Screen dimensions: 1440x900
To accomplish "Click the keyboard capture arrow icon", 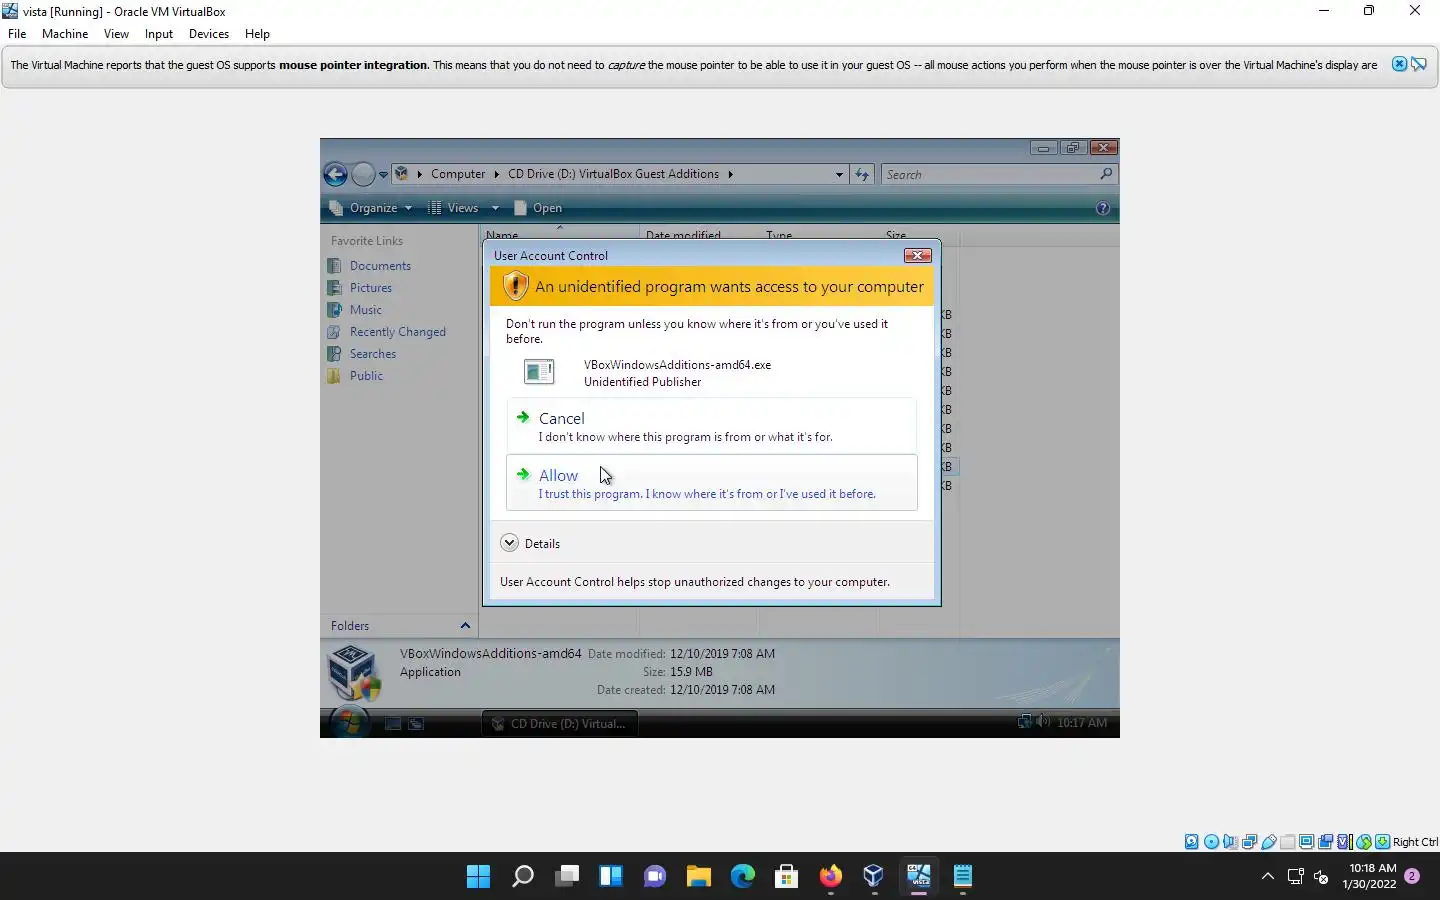I will coord(1382,842).
